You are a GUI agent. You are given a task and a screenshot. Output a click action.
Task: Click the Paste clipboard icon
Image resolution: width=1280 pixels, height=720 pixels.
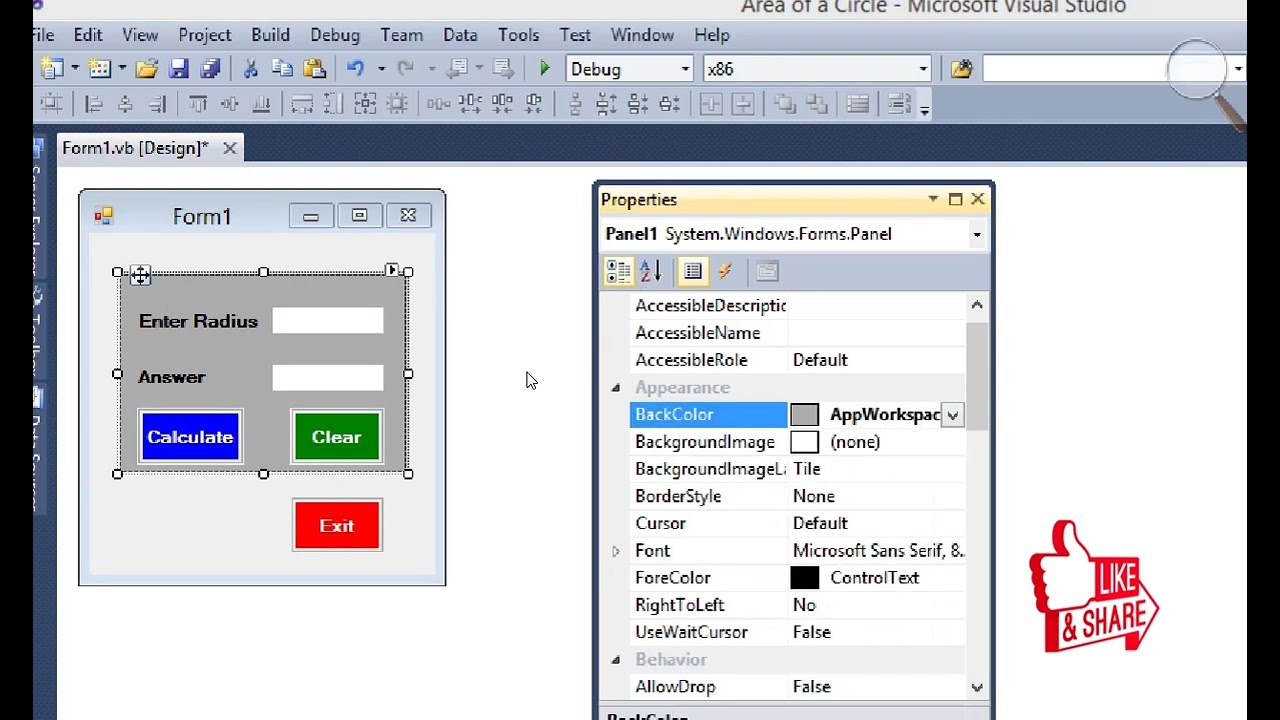point(315,69)
